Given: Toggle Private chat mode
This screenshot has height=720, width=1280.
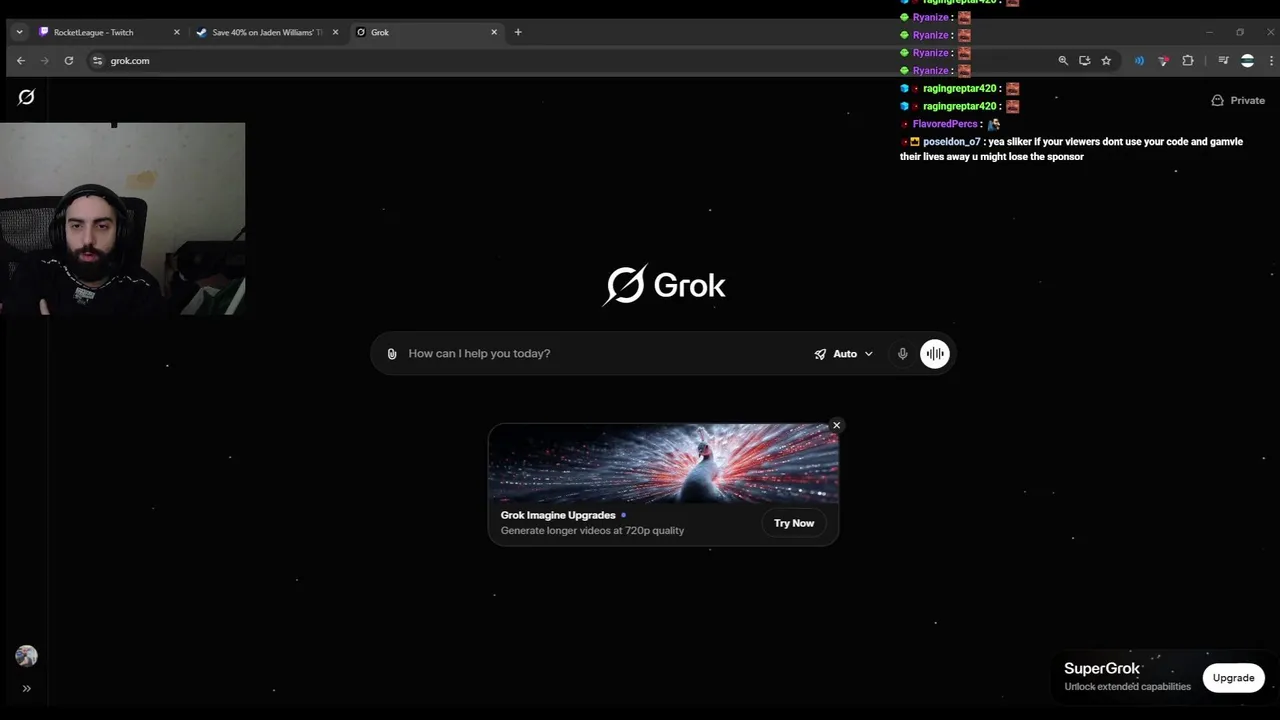Looking at the screenshot, I should (1238, 100).
